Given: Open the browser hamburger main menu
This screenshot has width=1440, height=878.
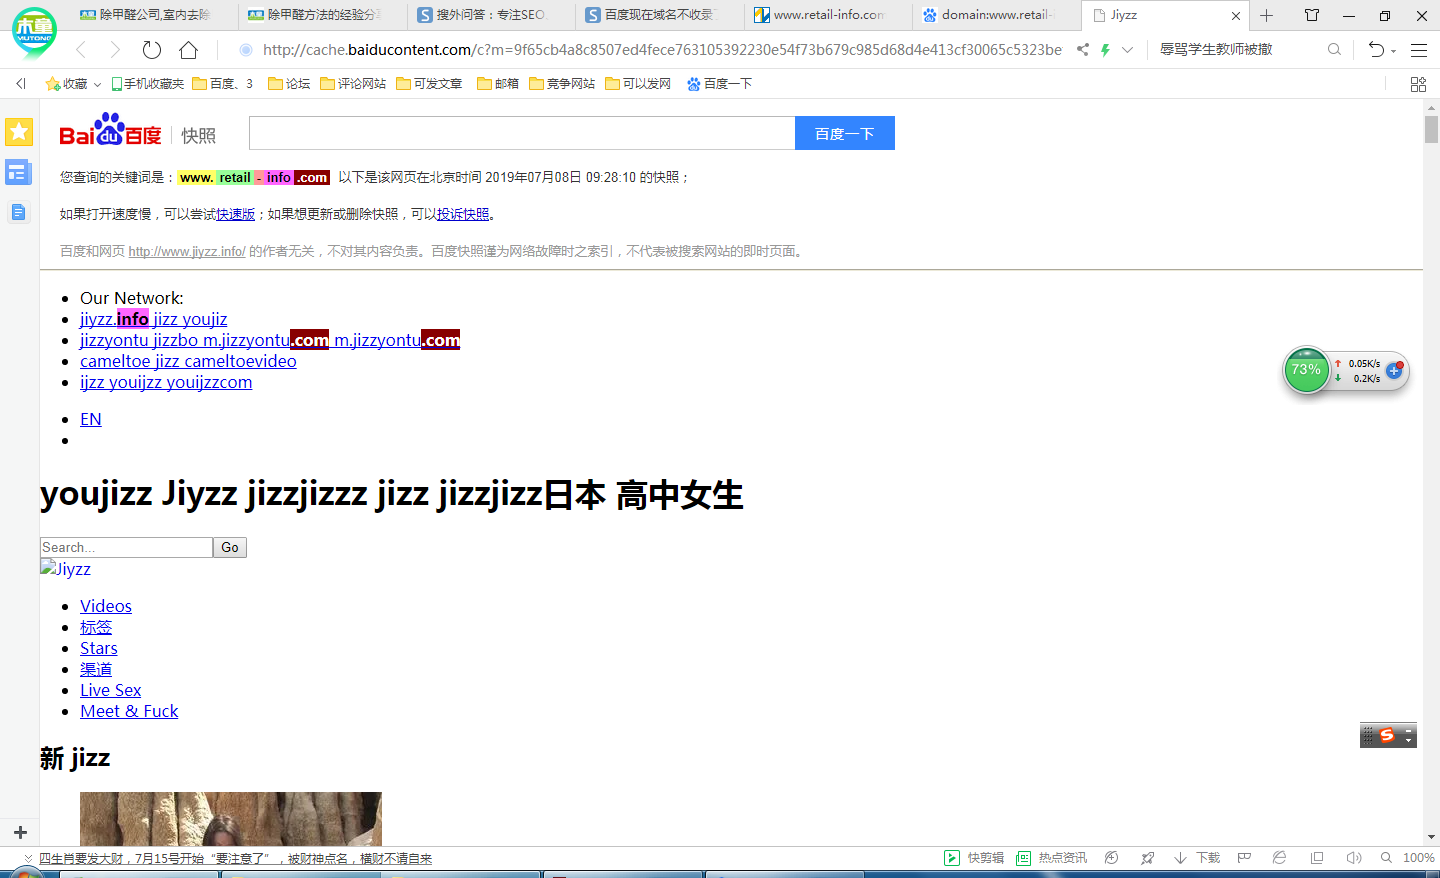Looking at the screenshot, I should 1418,50.
